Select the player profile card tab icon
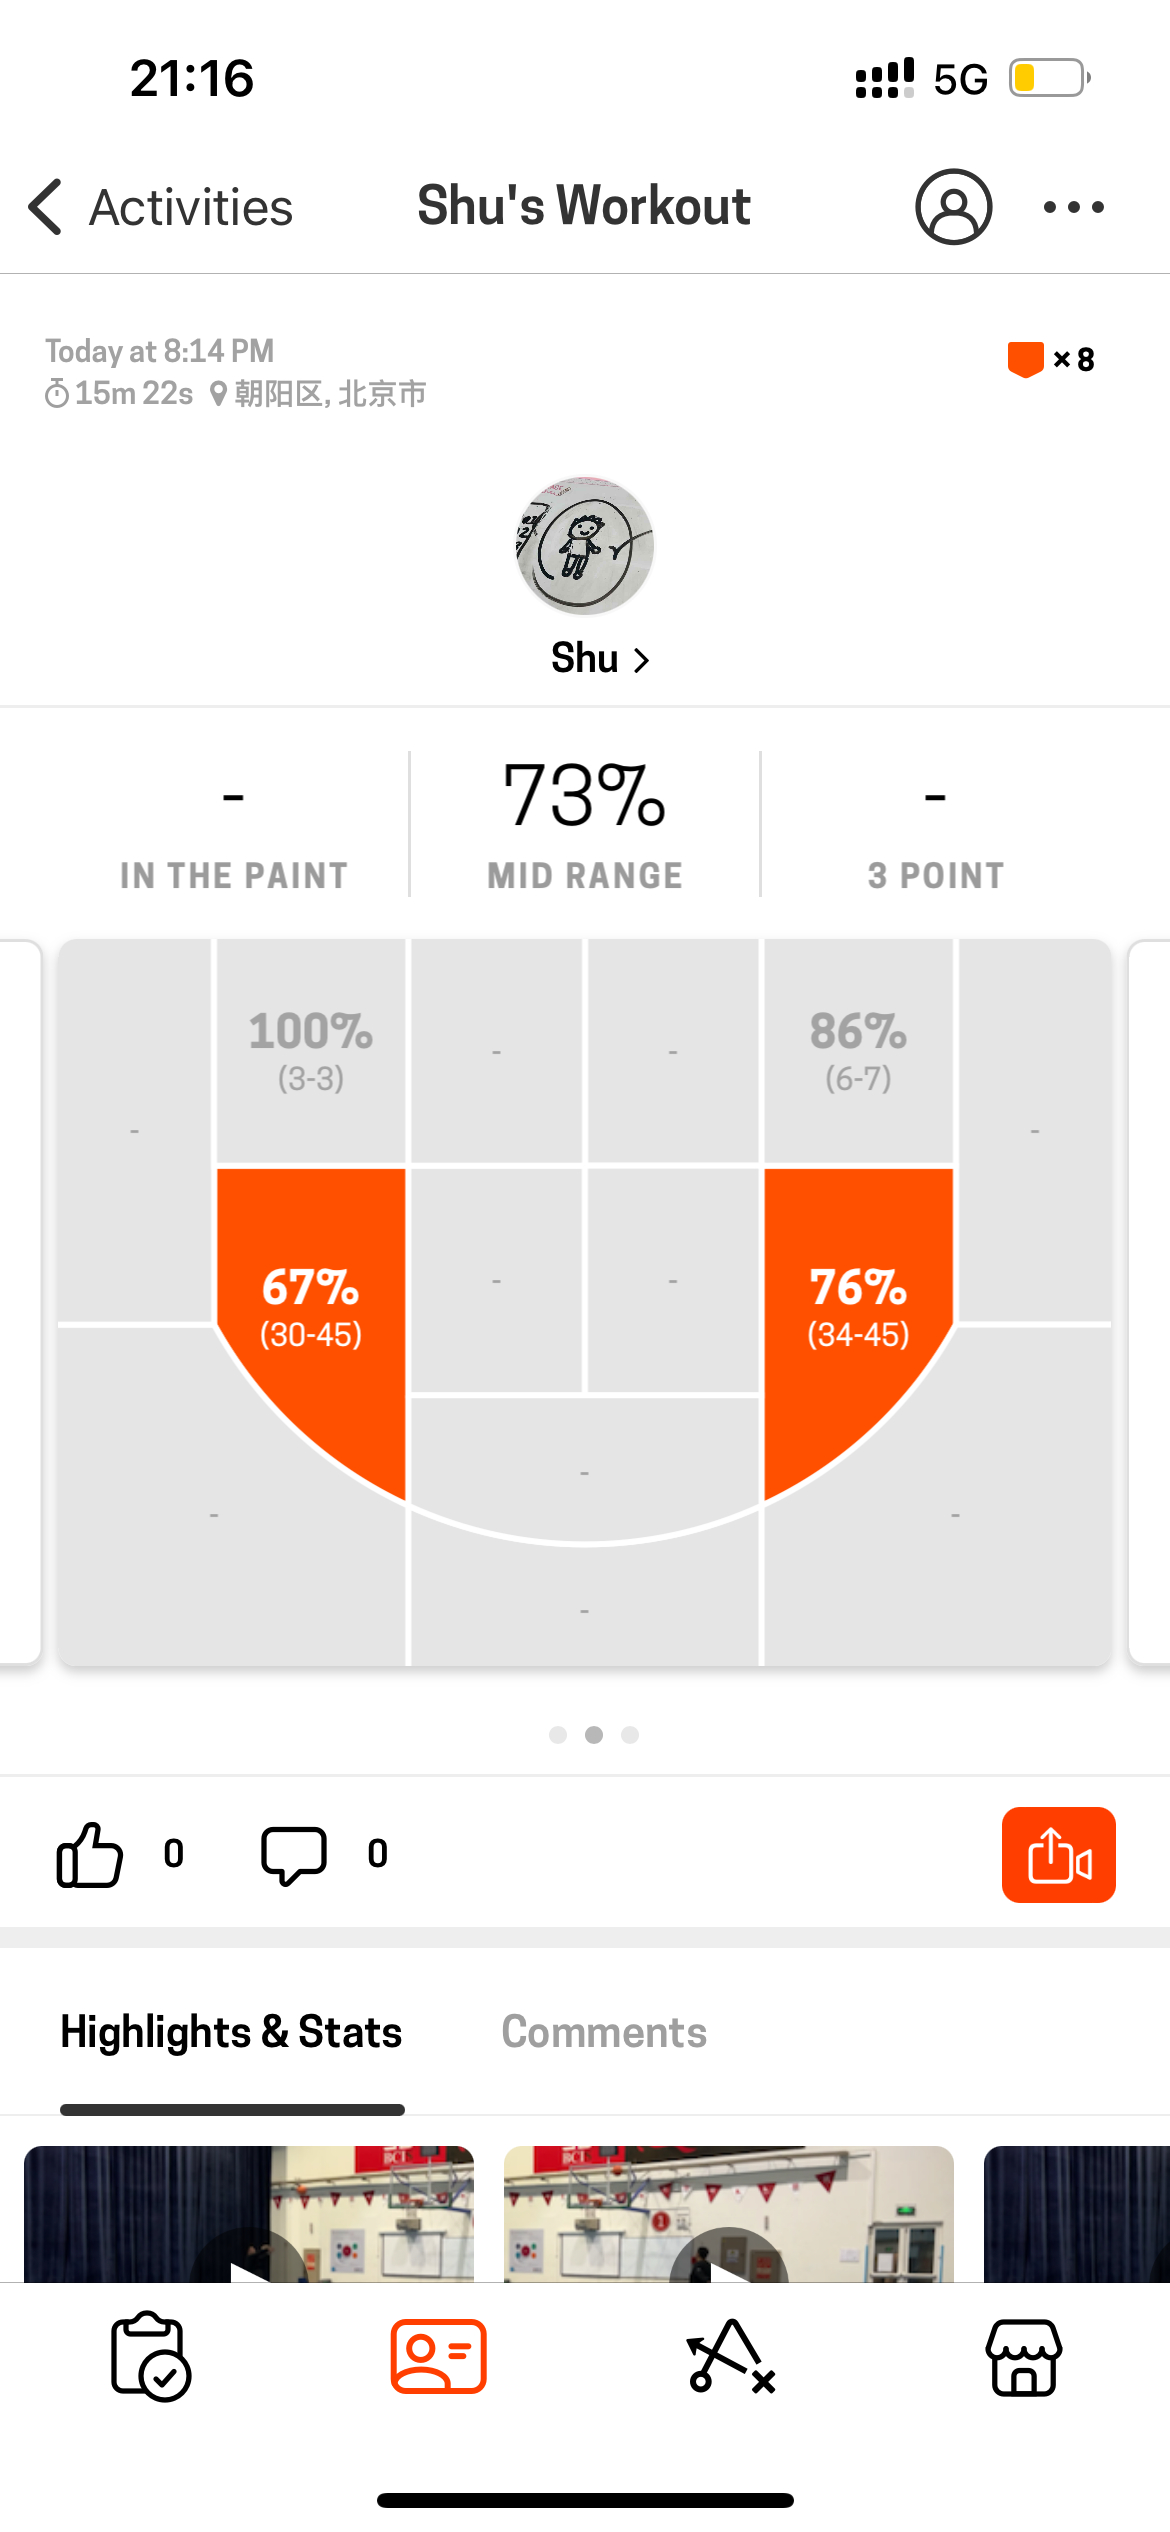1170x2532 pixels. [x=439, y=2356]
